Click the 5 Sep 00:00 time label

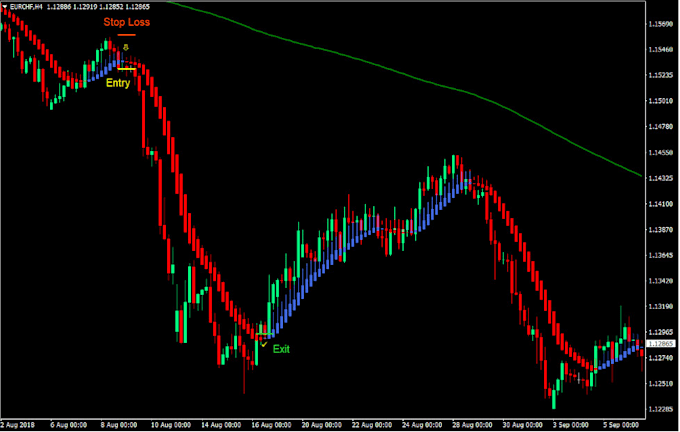[x=621, y=425]
